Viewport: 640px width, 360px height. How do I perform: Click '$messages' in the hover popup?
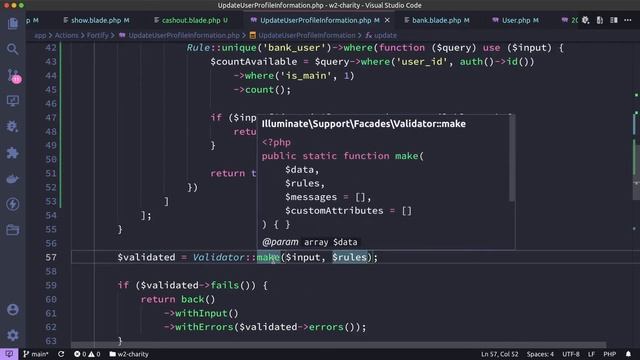click(311, 197)
